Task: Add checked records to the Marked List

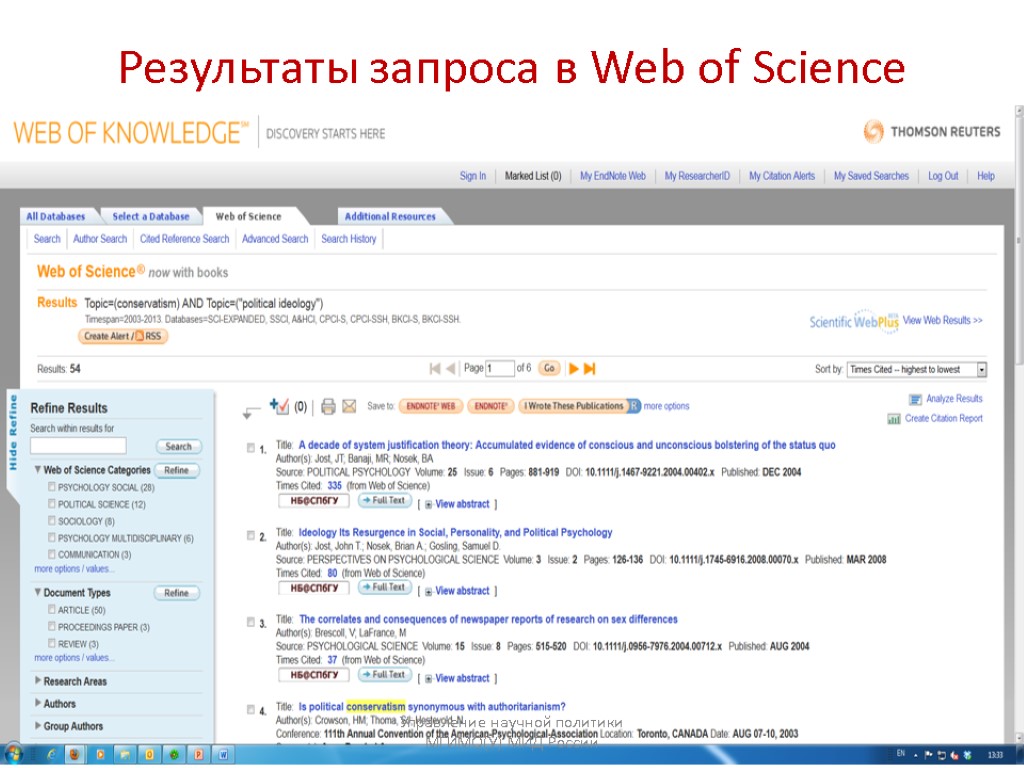Action: pos(279,406)
